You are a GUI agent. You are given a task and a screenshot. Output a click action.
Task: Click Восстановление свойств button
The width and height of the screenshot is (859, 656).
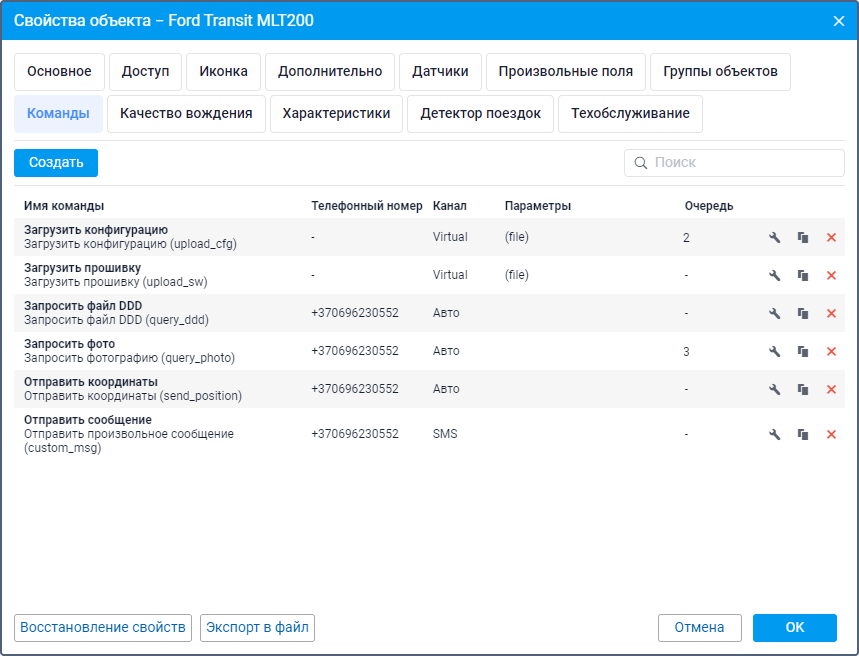pos(103,628)
